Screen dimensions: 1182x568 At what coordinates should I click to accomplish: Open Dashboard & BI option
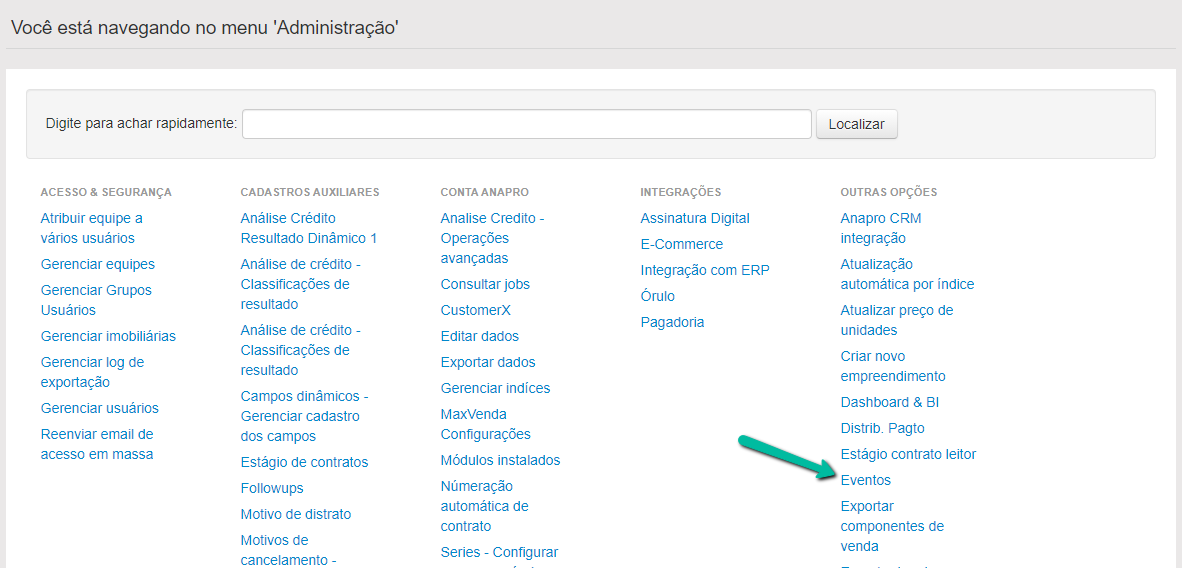point(889,402)
